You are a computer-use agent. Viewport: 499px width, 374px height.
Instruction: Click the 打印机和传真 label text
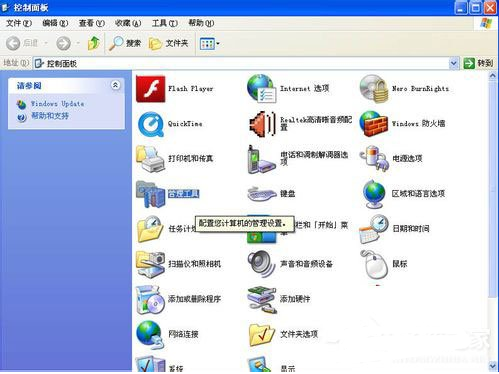point(190,159)
